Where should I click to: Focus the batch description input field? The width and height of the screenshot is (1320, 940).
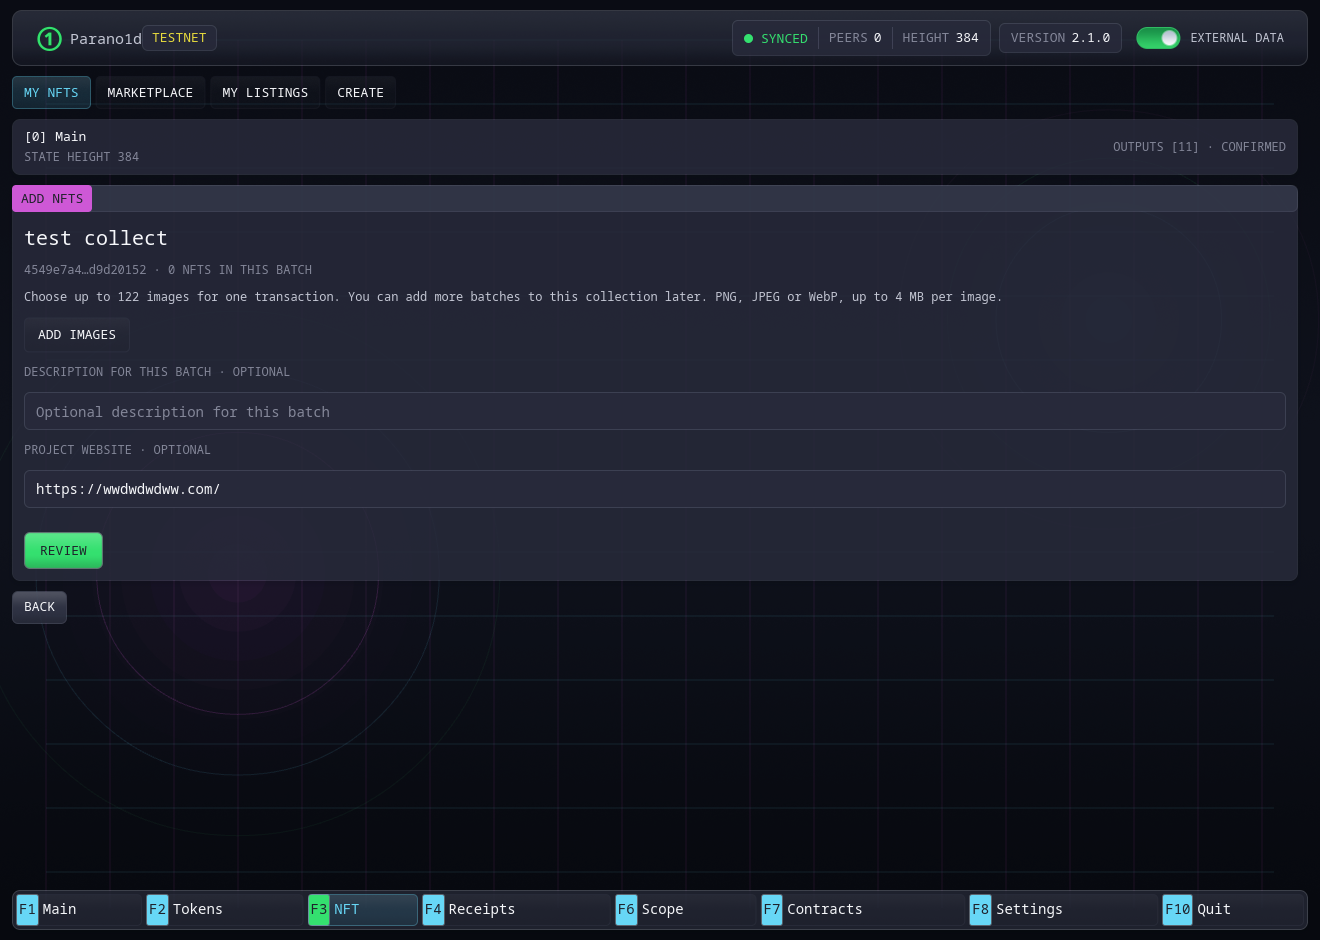click(x=655, y=411)
